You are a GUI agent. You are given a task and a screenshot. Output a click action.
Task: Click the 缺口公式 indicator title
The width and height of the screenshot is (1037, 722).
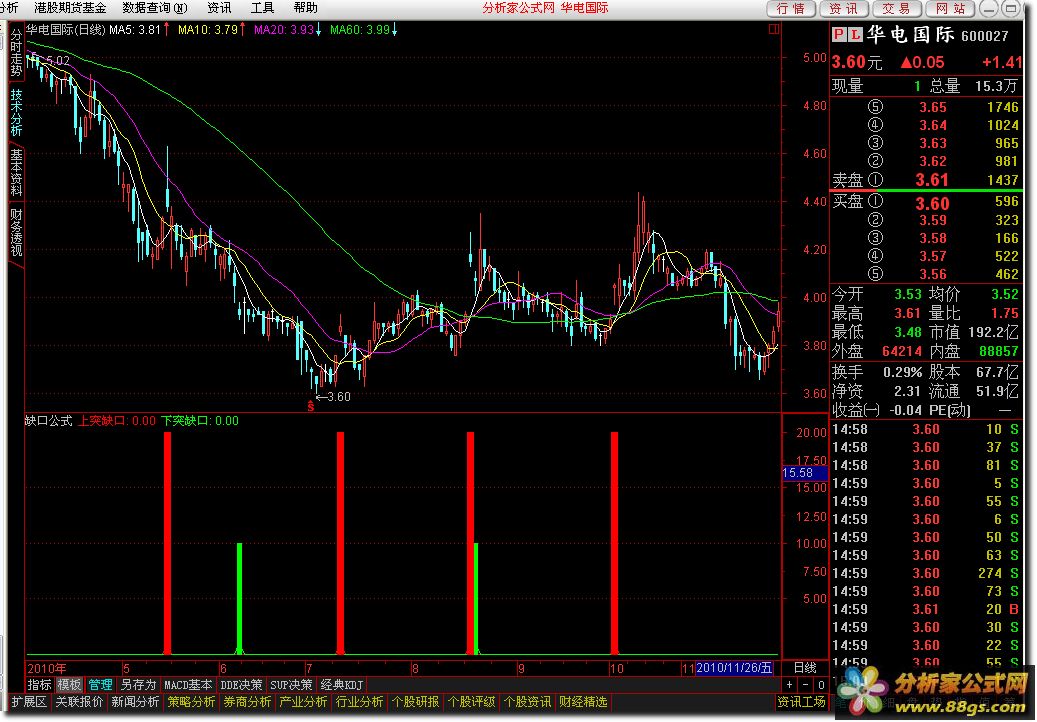coord(48,421)
